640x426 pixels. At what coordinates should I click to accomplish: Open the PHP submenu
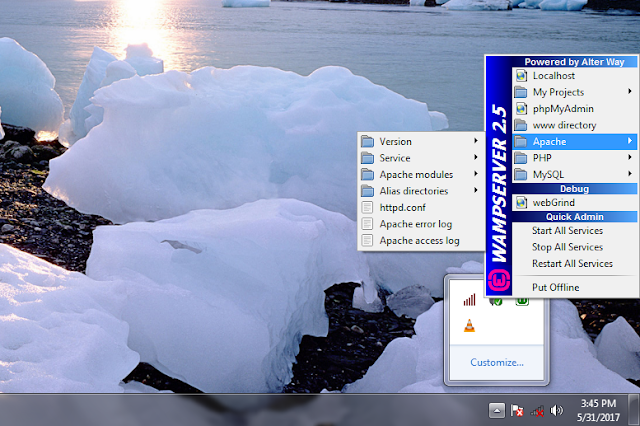pos(575,158)
